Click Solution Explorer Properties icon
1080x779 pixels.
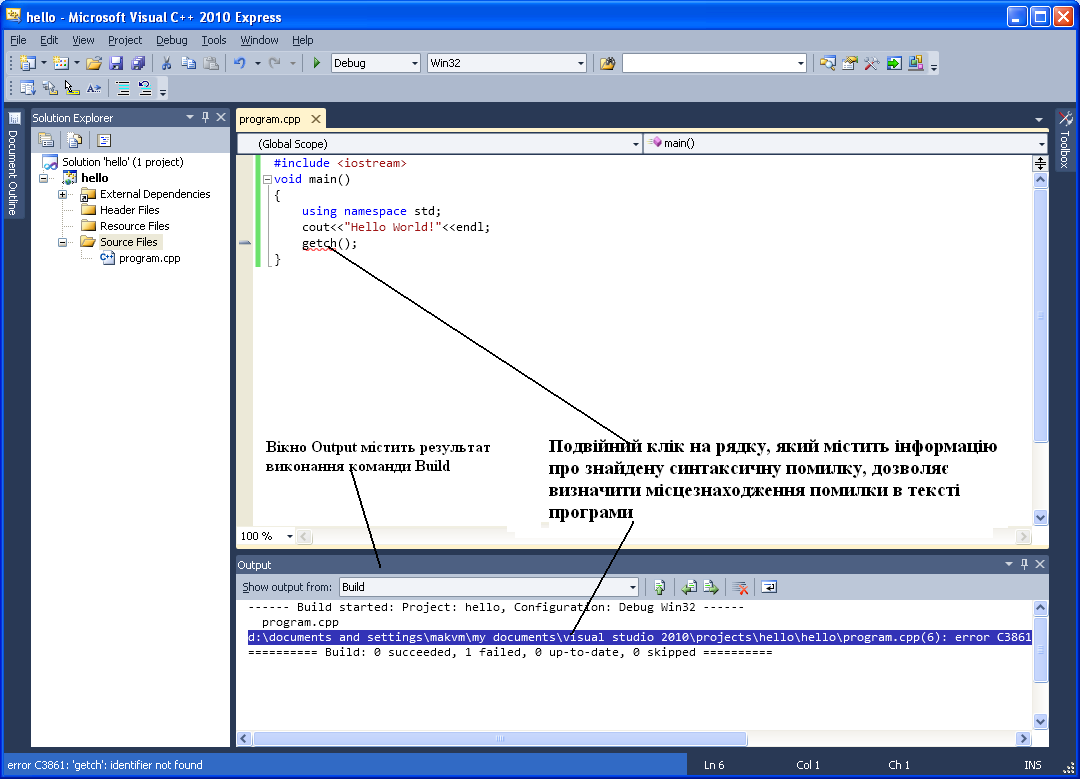pyautogui.click(x=46, y=141)
